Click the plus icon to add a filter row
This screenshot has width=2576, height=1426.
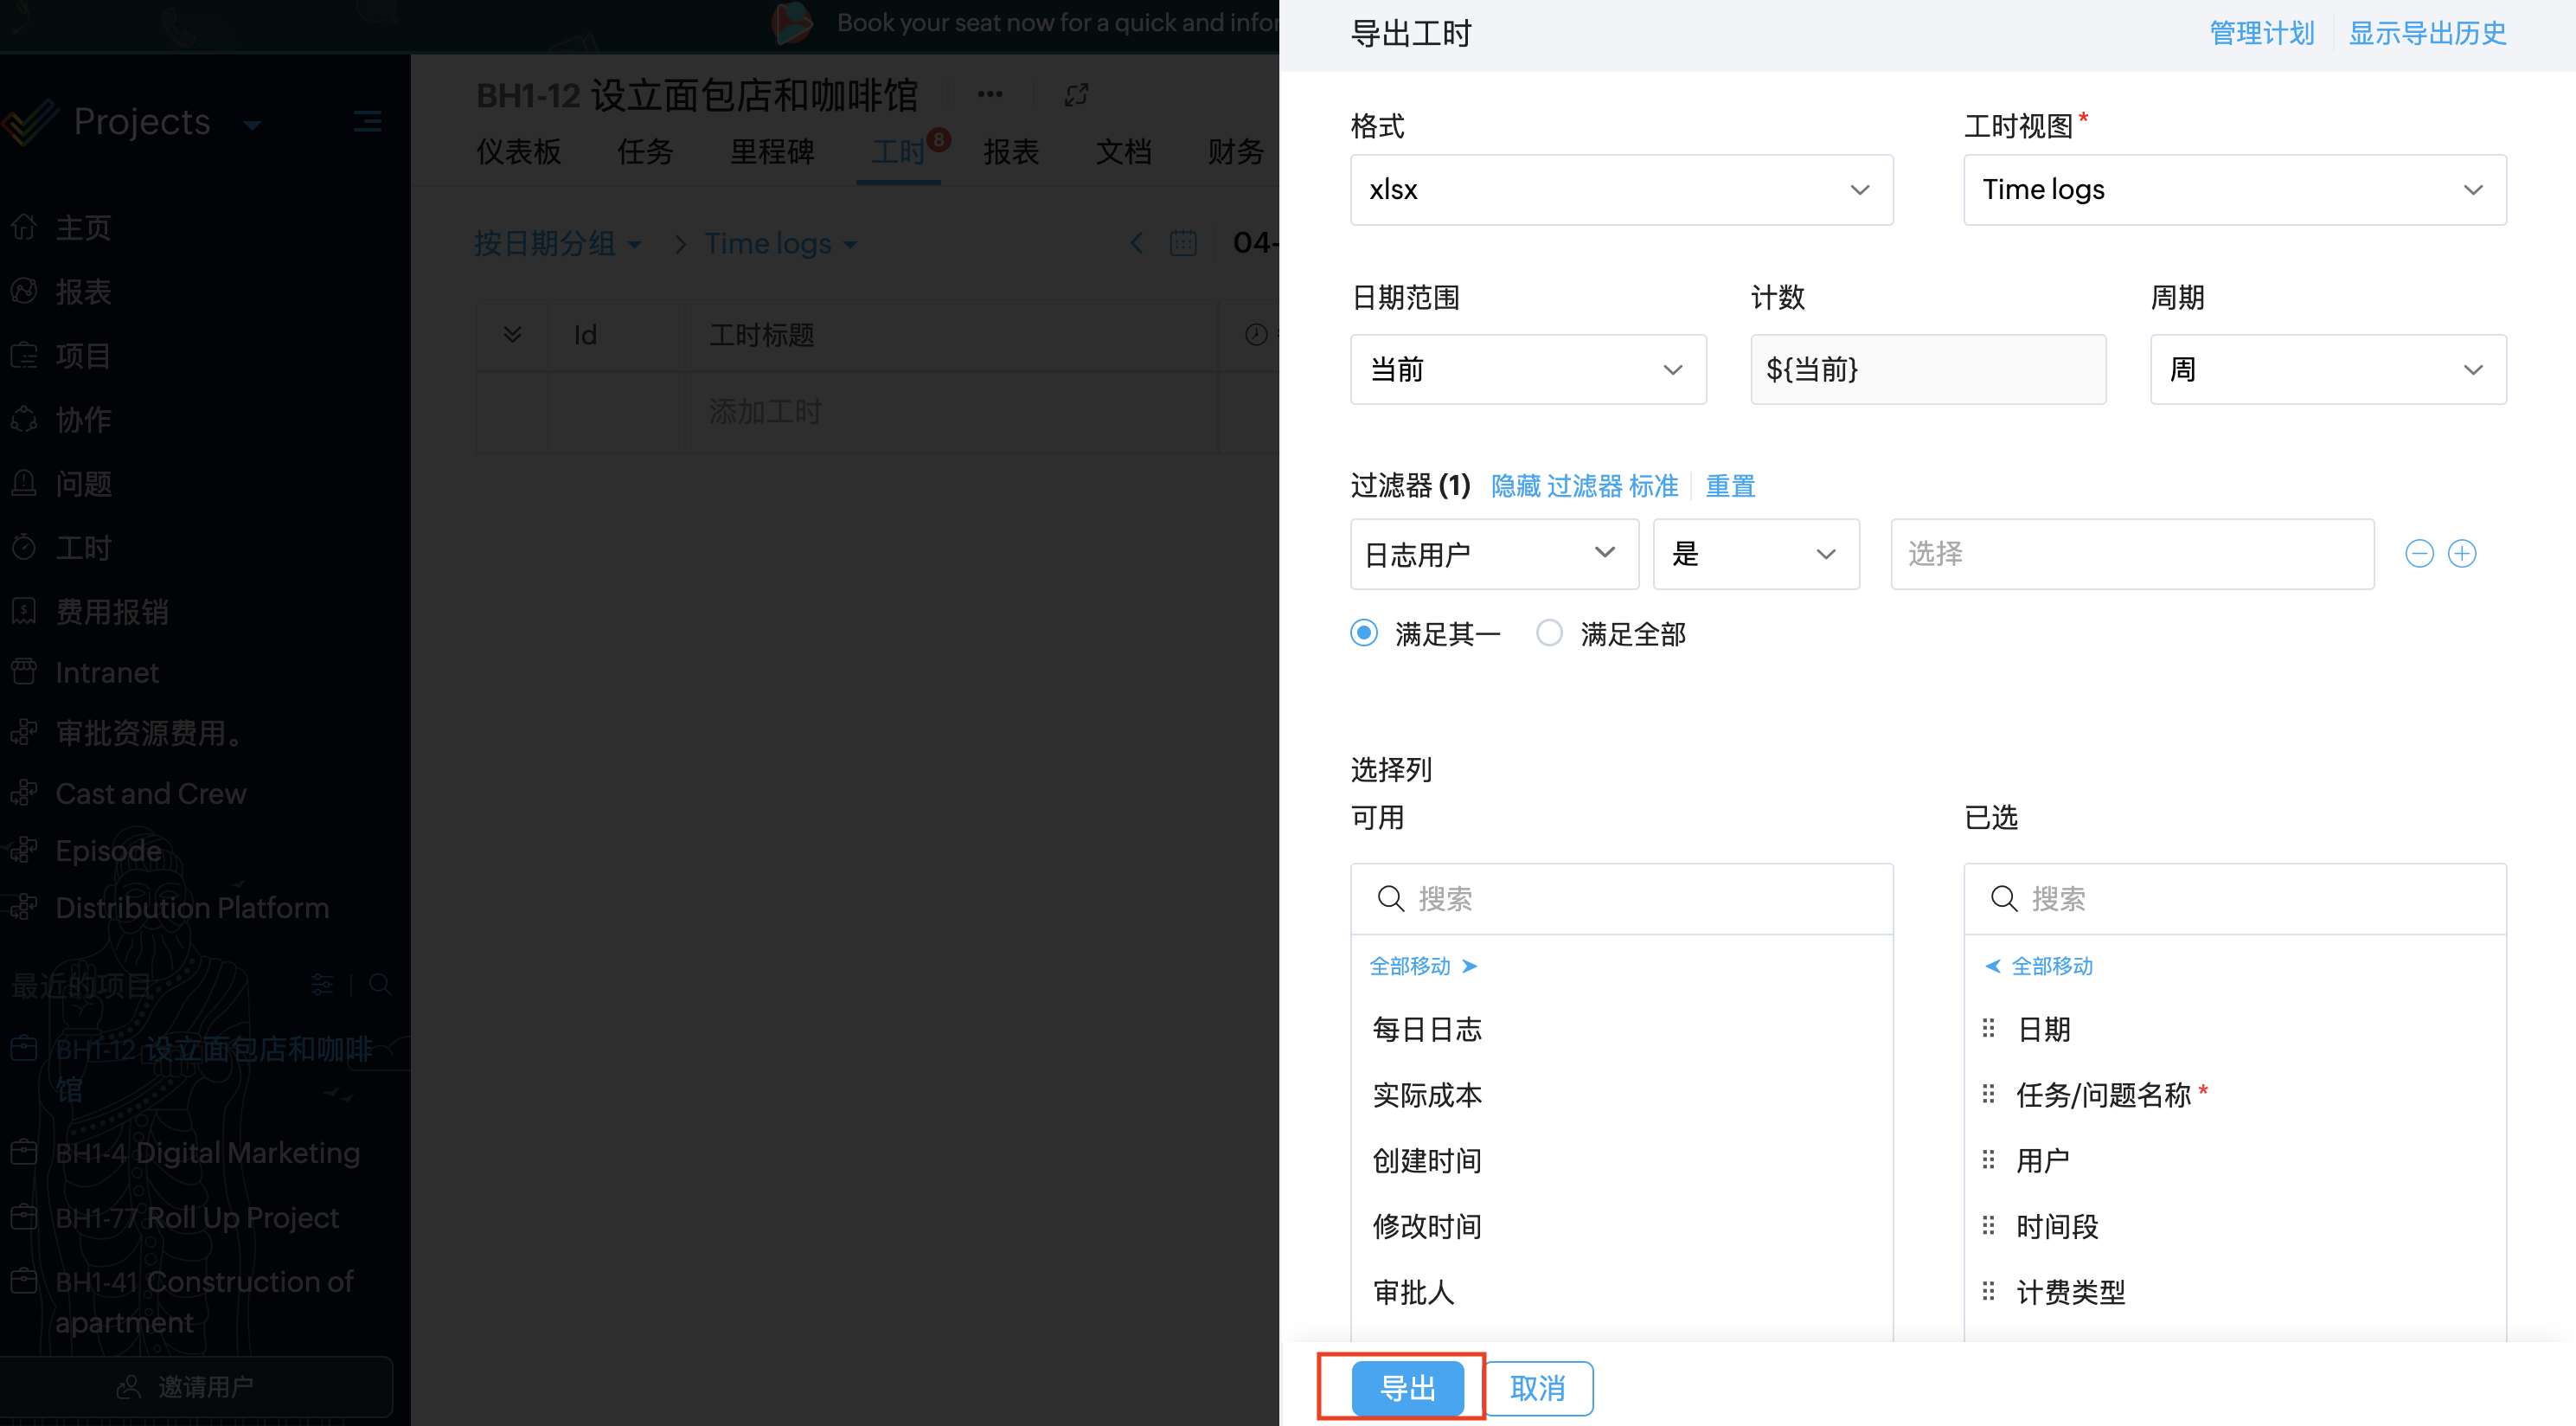point(2461,553)
